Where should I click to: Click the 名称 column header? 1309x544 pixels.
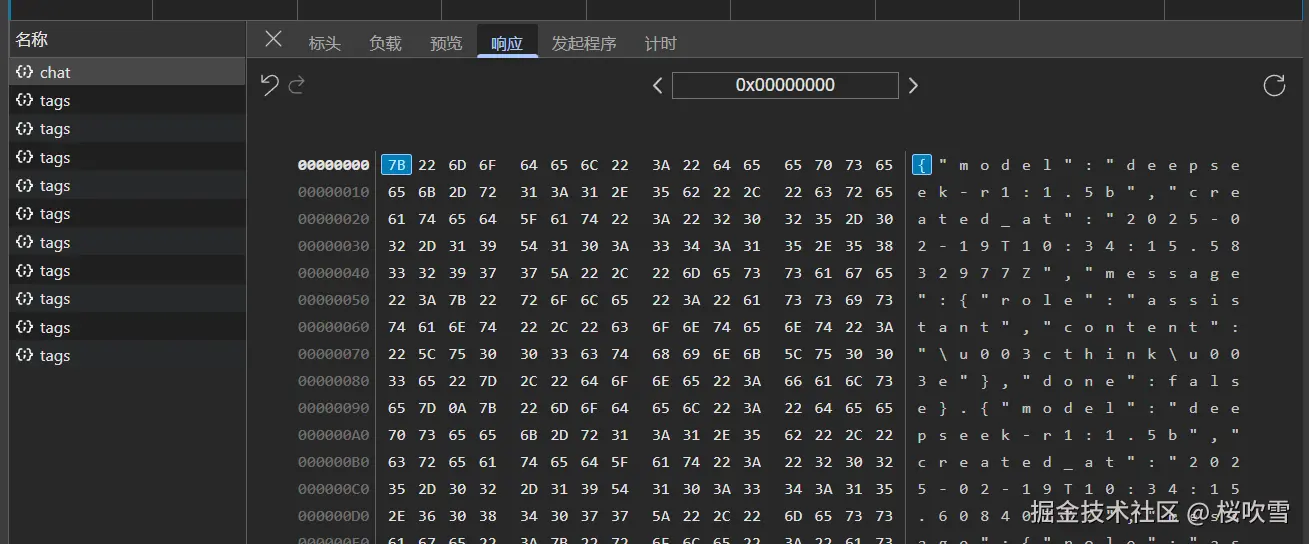coord(127,40)
